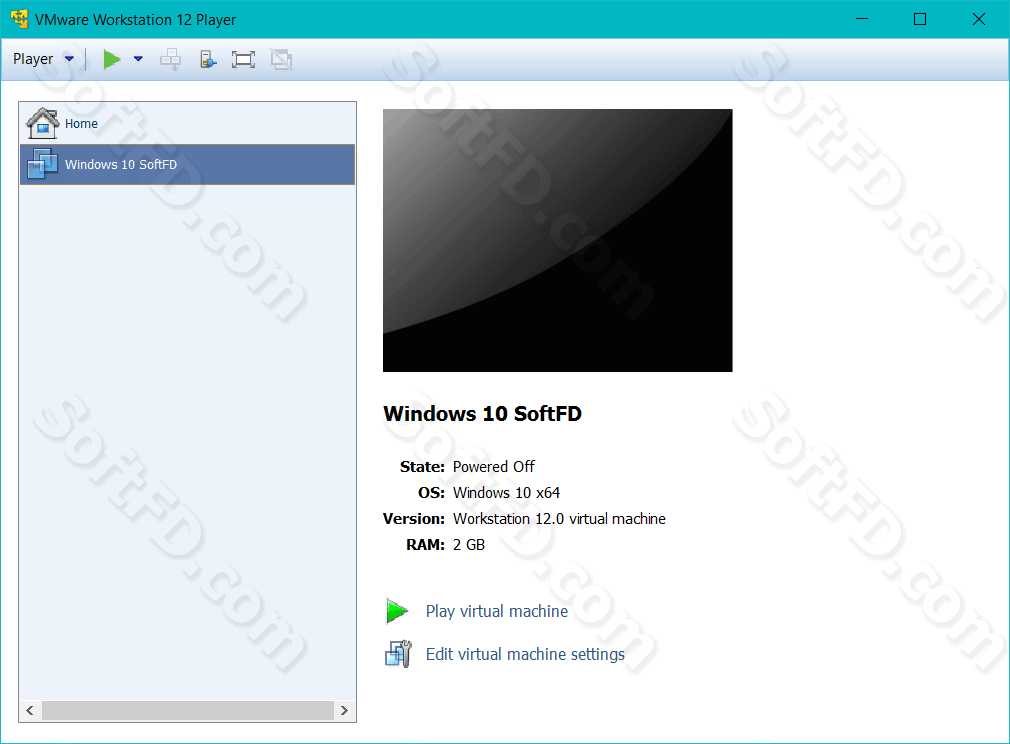The image size is (1010, 744).
Task: Click the green power-on toolbar button
Action: [x=112, y=59]
